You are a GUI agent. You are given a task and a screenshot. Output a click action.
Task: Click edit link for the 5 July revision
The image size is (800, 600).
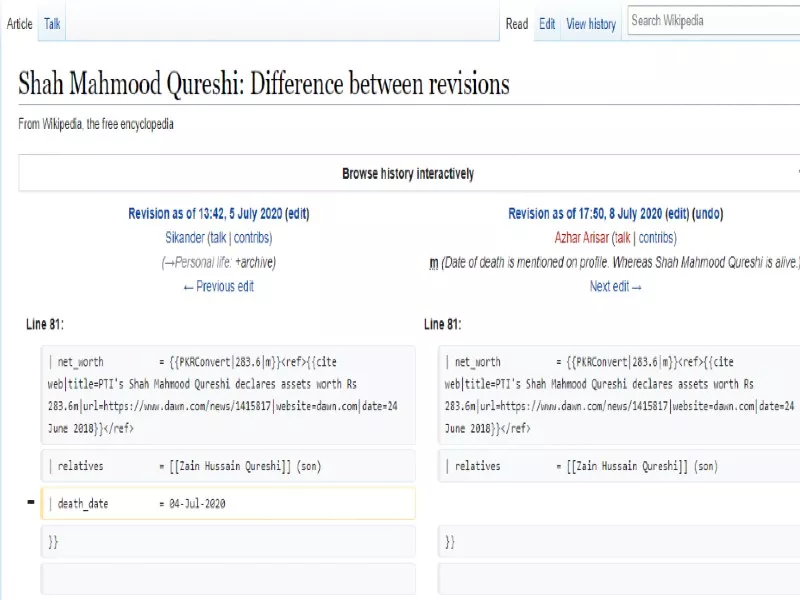[297, 213]
